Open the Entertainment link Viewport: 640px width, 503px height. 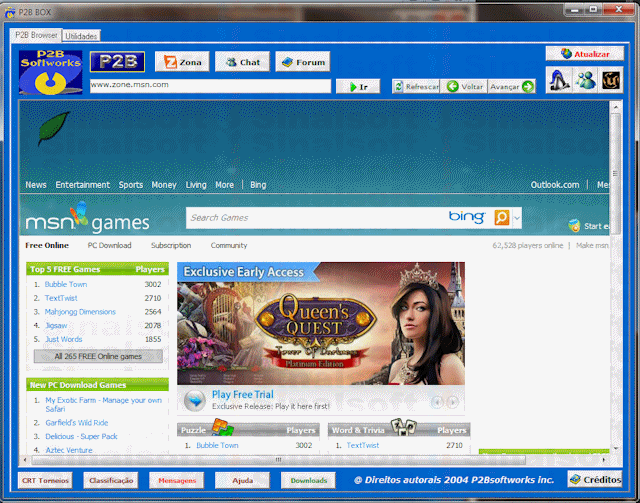coord(82,185)
